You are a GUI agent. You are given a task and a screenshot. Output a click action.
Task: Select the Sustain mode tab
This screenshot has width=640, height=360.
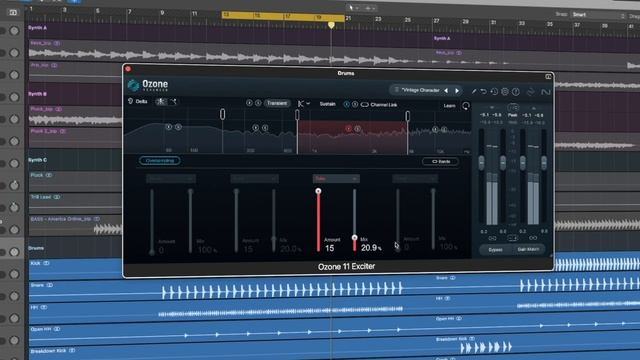coord(327,104)
